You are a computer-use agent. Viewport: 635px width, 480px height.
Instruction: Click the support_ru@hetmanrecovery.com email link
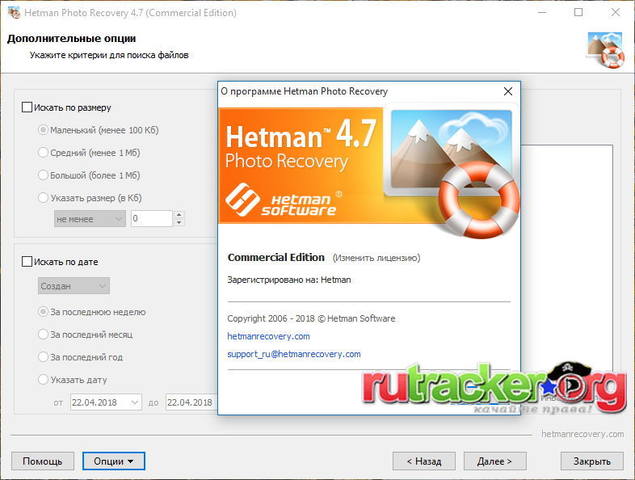click(294, 354)
